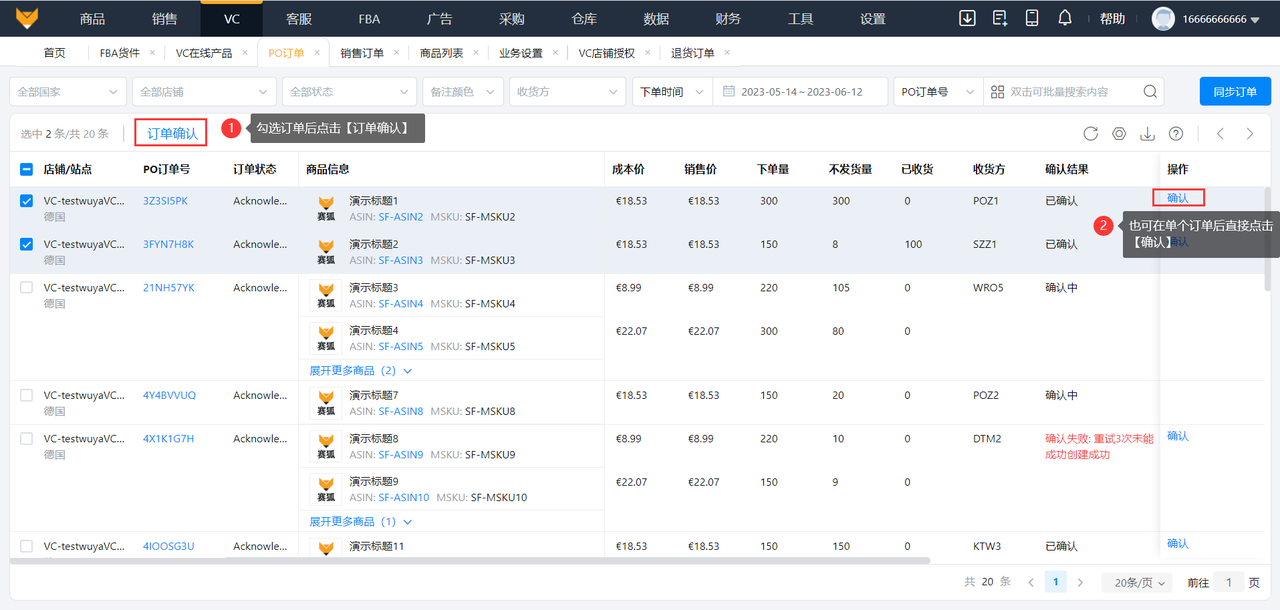Toggle the select-all header checkbox

tap(27, 170)
